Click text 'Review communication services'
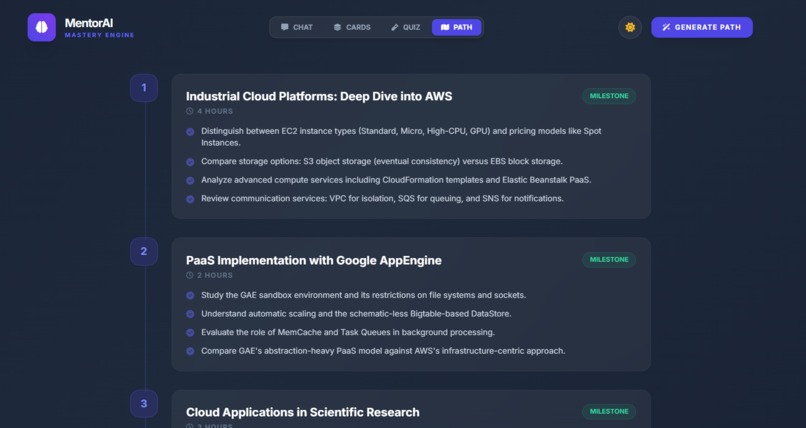Screen dimensions: 806x428 pyautogui.click(x=264, y=198)
